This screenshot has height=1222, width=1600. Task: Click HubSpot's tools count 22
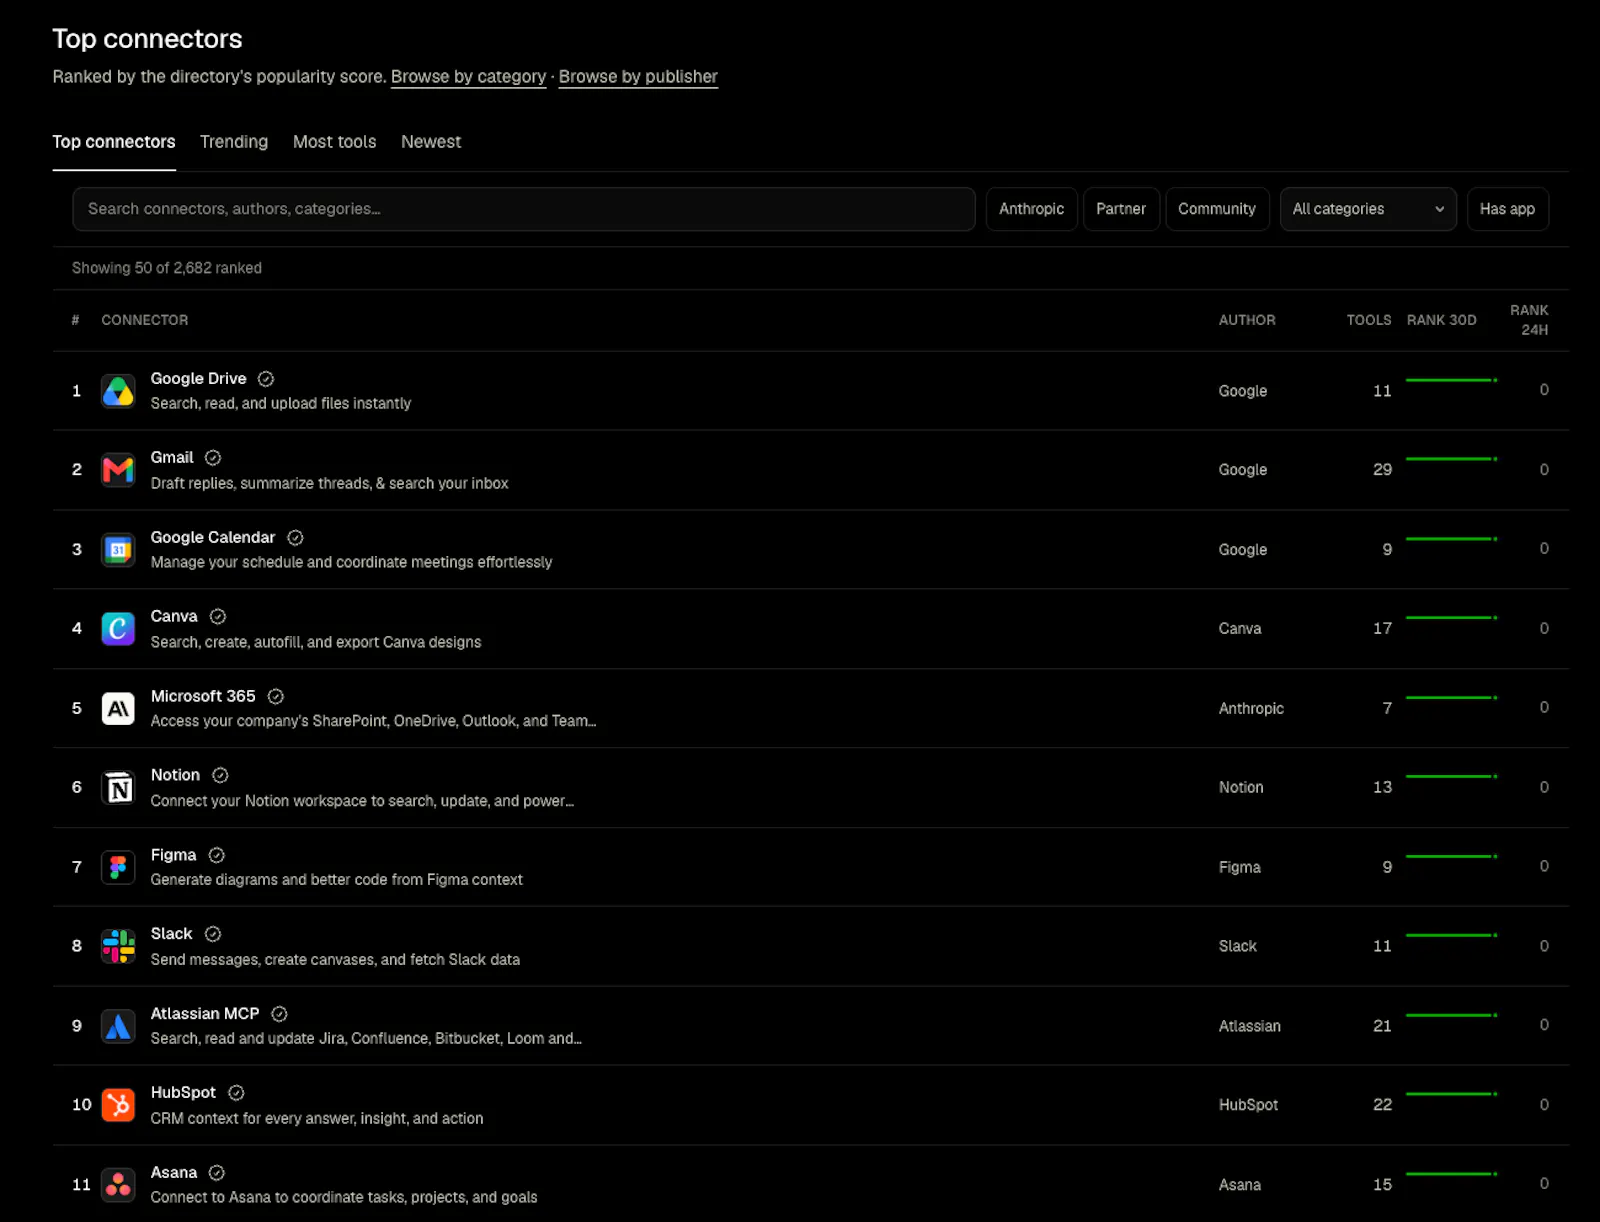[1382, 1105]
